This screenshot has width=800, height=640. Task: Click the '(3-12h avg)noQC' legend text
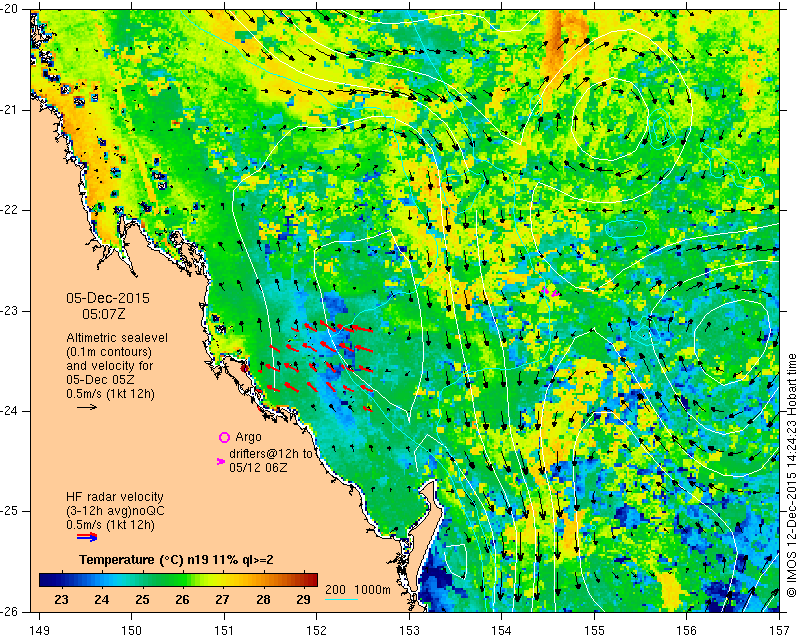pos(115,511)
